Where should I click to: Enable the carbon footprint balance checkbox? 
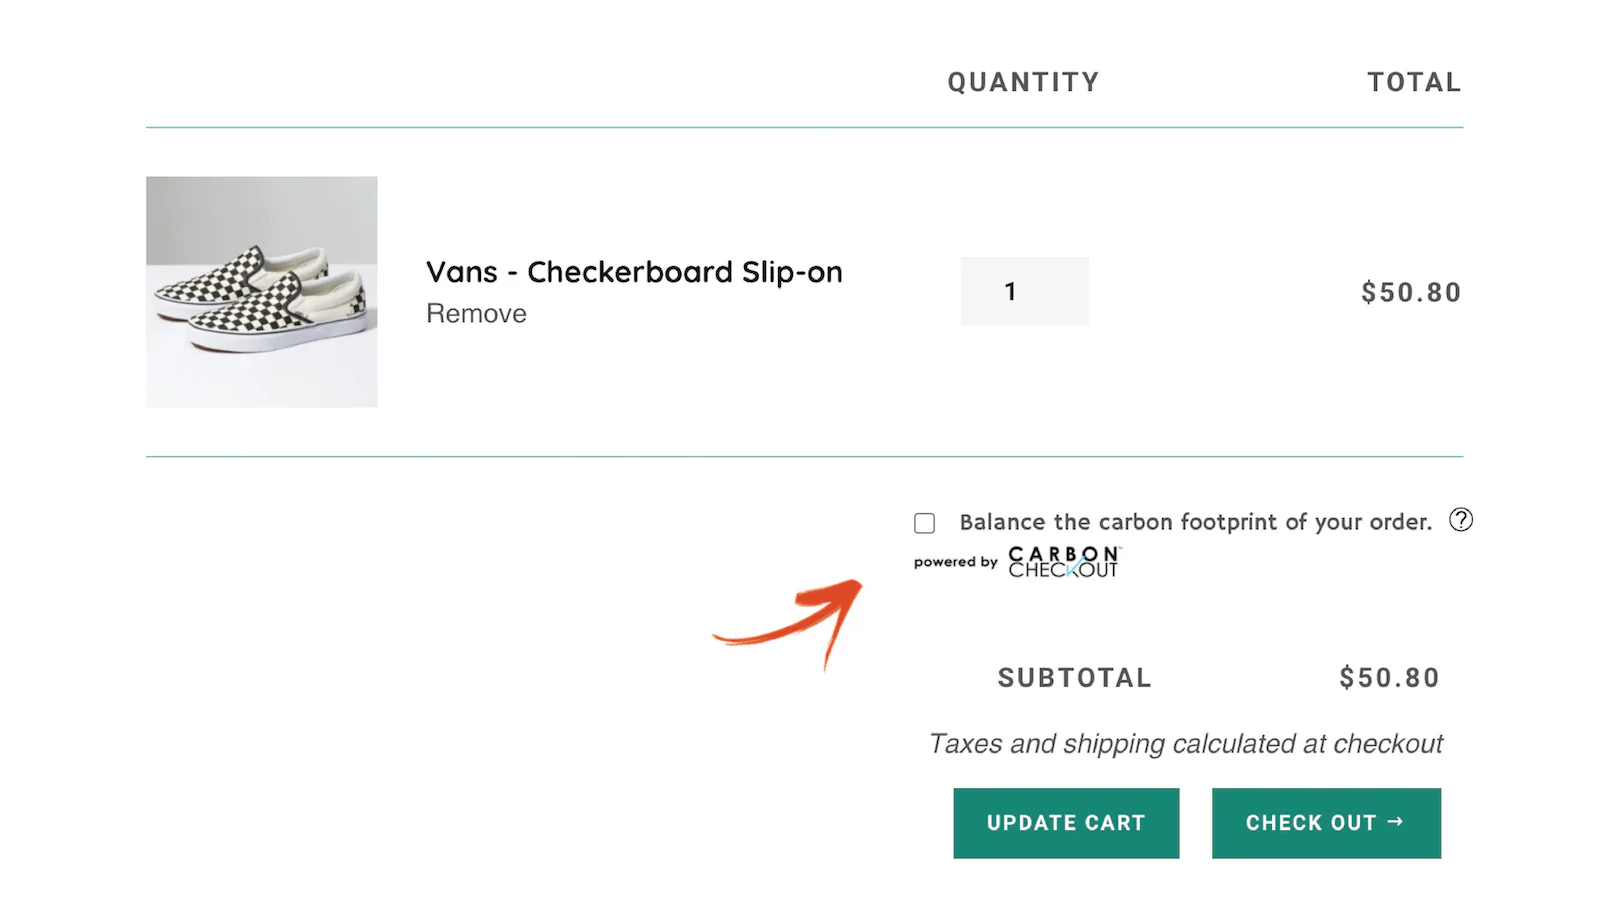(x=924, y=523)
